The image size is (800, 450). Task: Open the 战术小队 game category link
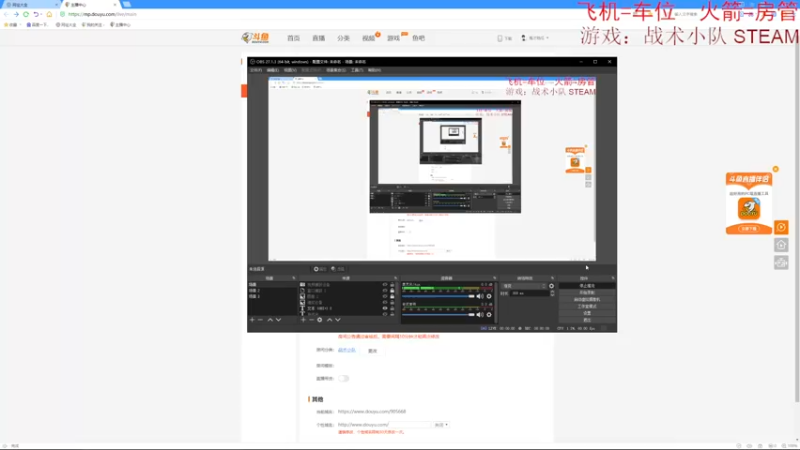tap(347, 350)
